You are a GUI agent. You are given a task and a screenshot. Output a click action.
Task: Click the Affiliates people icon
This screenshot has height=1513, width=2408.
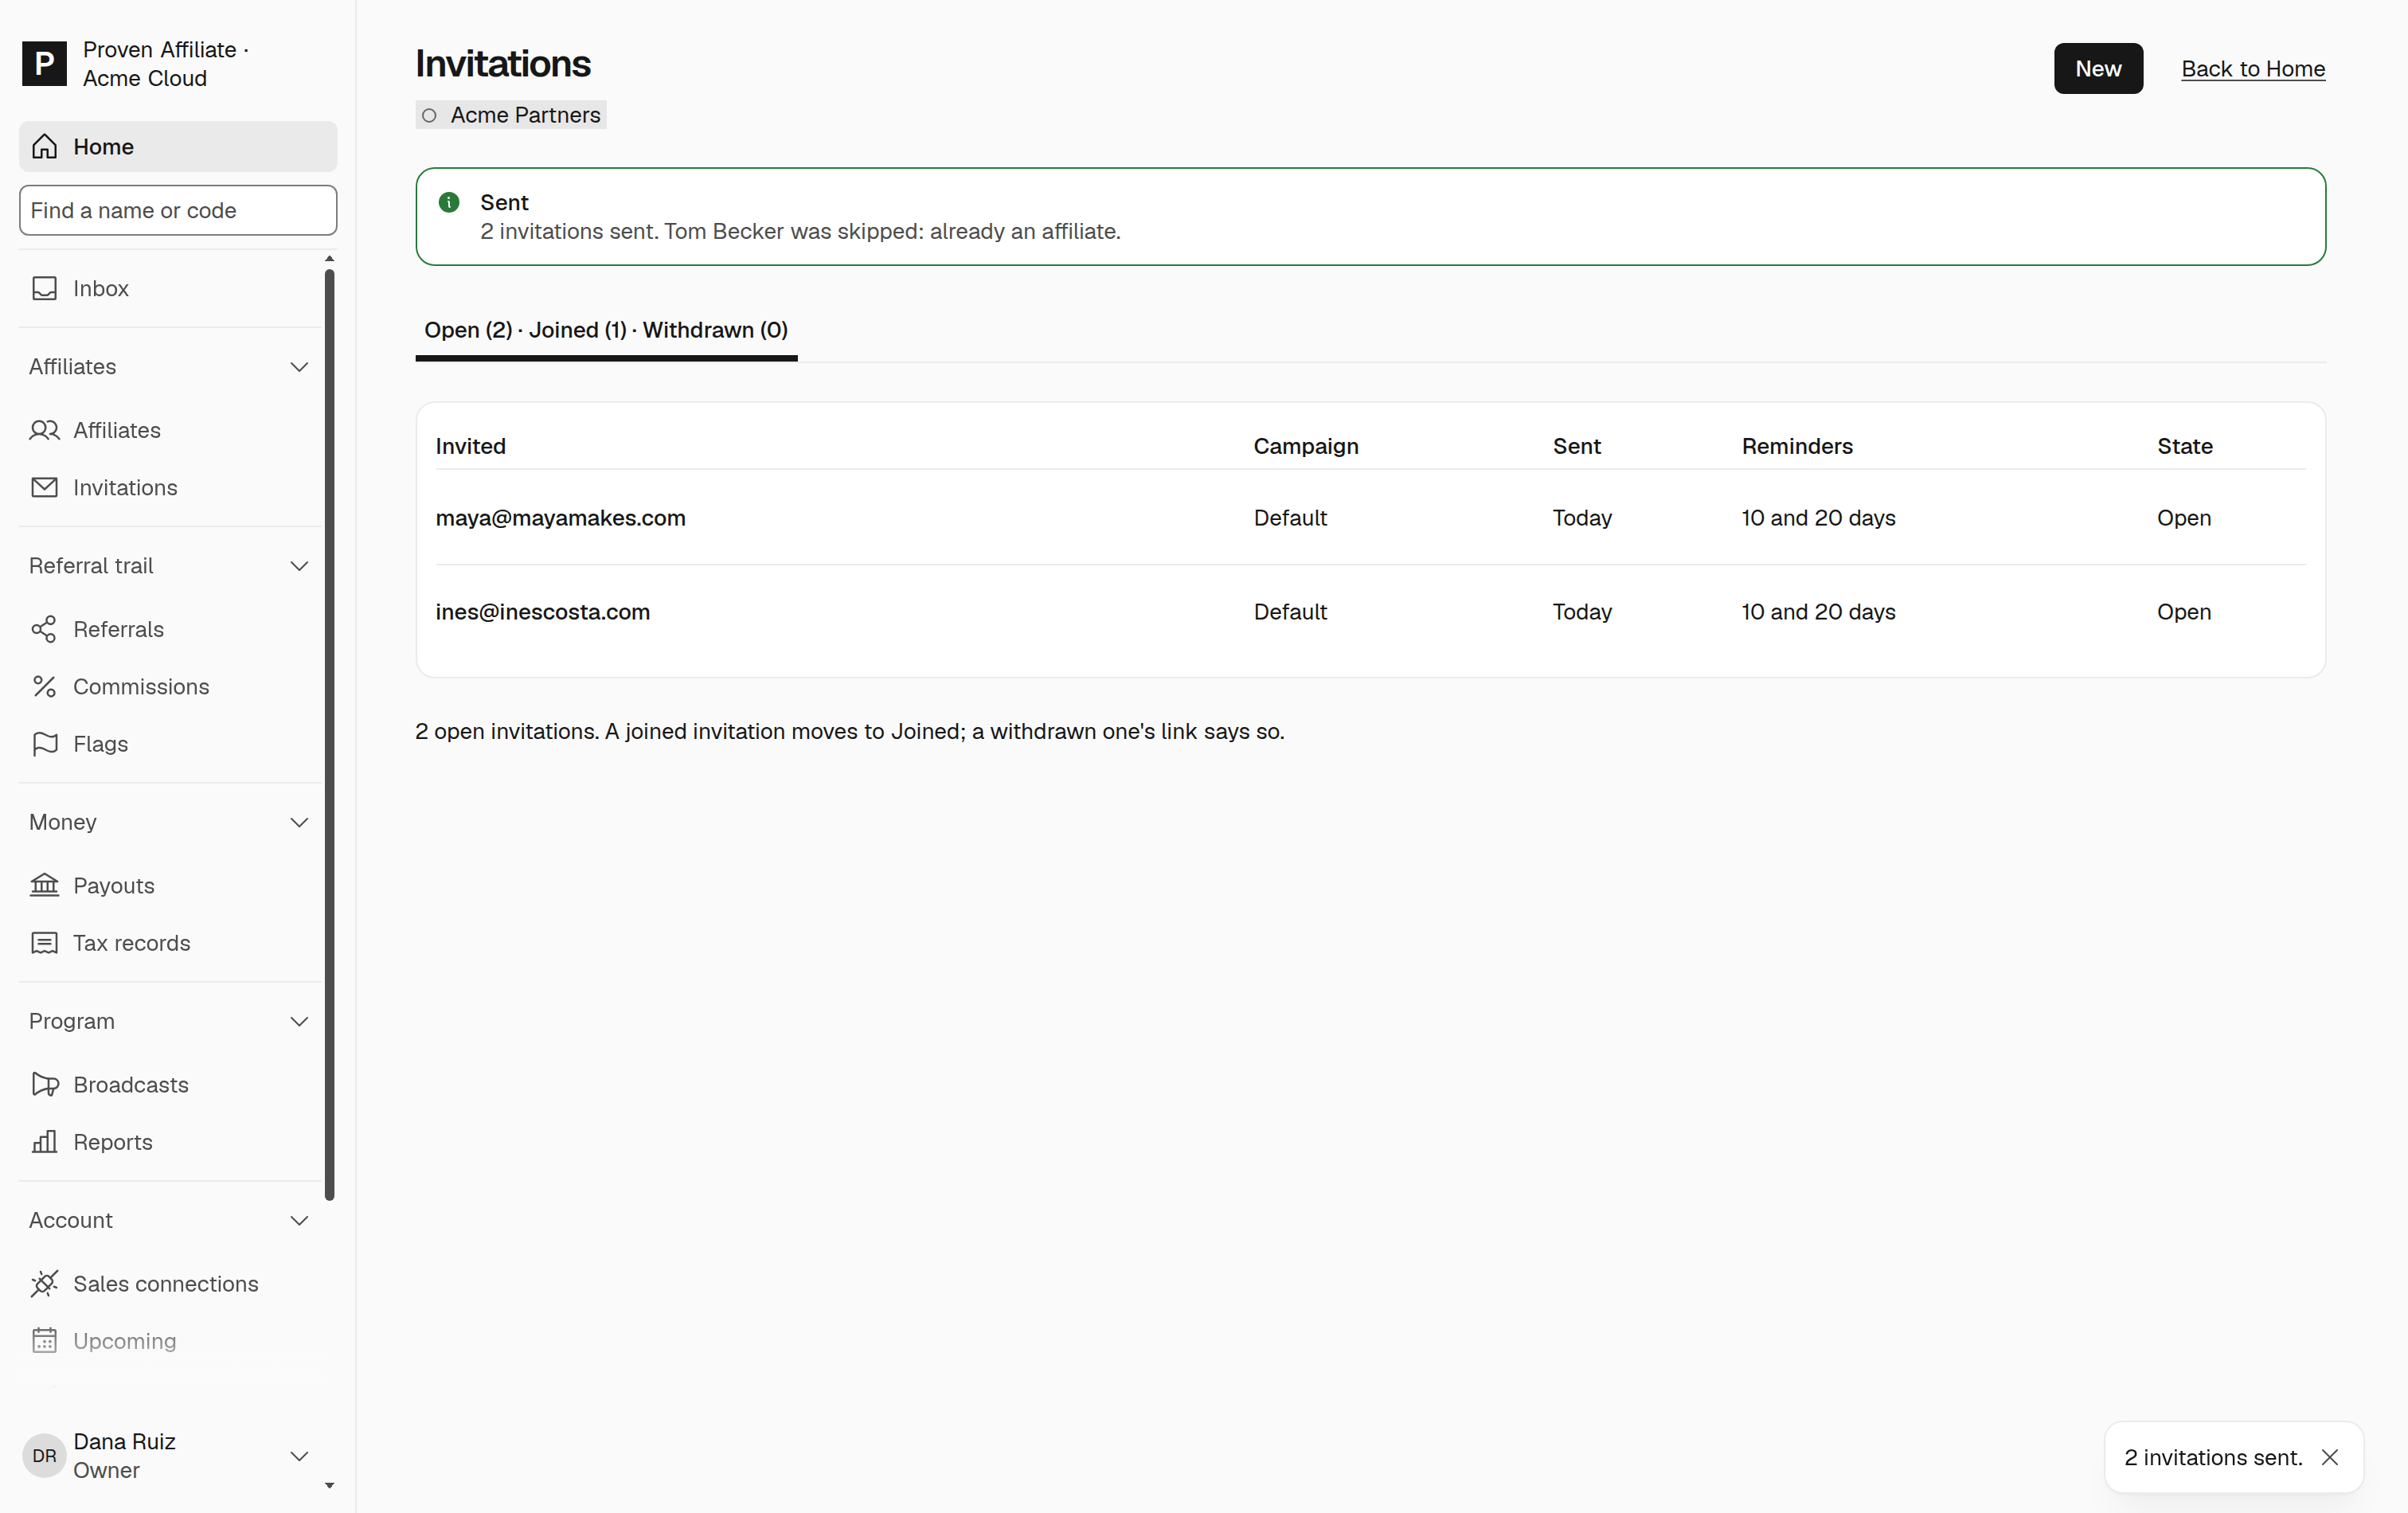coord(44,431)
